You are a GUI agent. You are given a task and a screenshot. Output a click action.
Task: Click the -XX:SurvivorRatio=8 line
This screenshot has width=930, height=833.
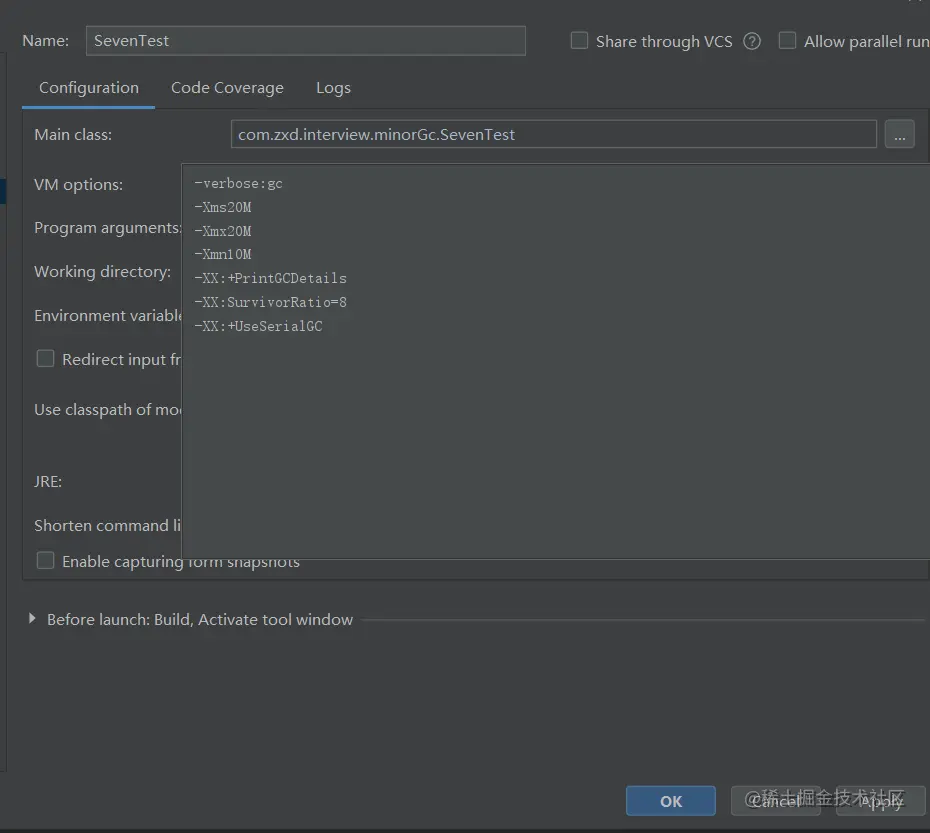[270, 302]
